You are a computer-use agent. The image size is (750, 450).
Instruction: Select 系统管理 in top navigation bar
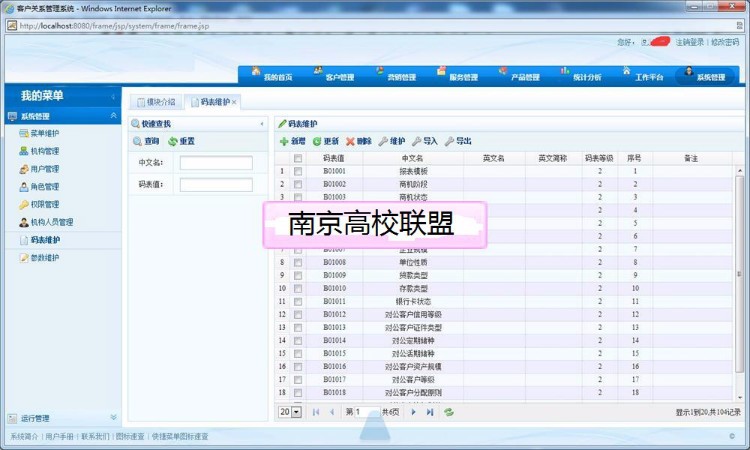coord(705,75)
